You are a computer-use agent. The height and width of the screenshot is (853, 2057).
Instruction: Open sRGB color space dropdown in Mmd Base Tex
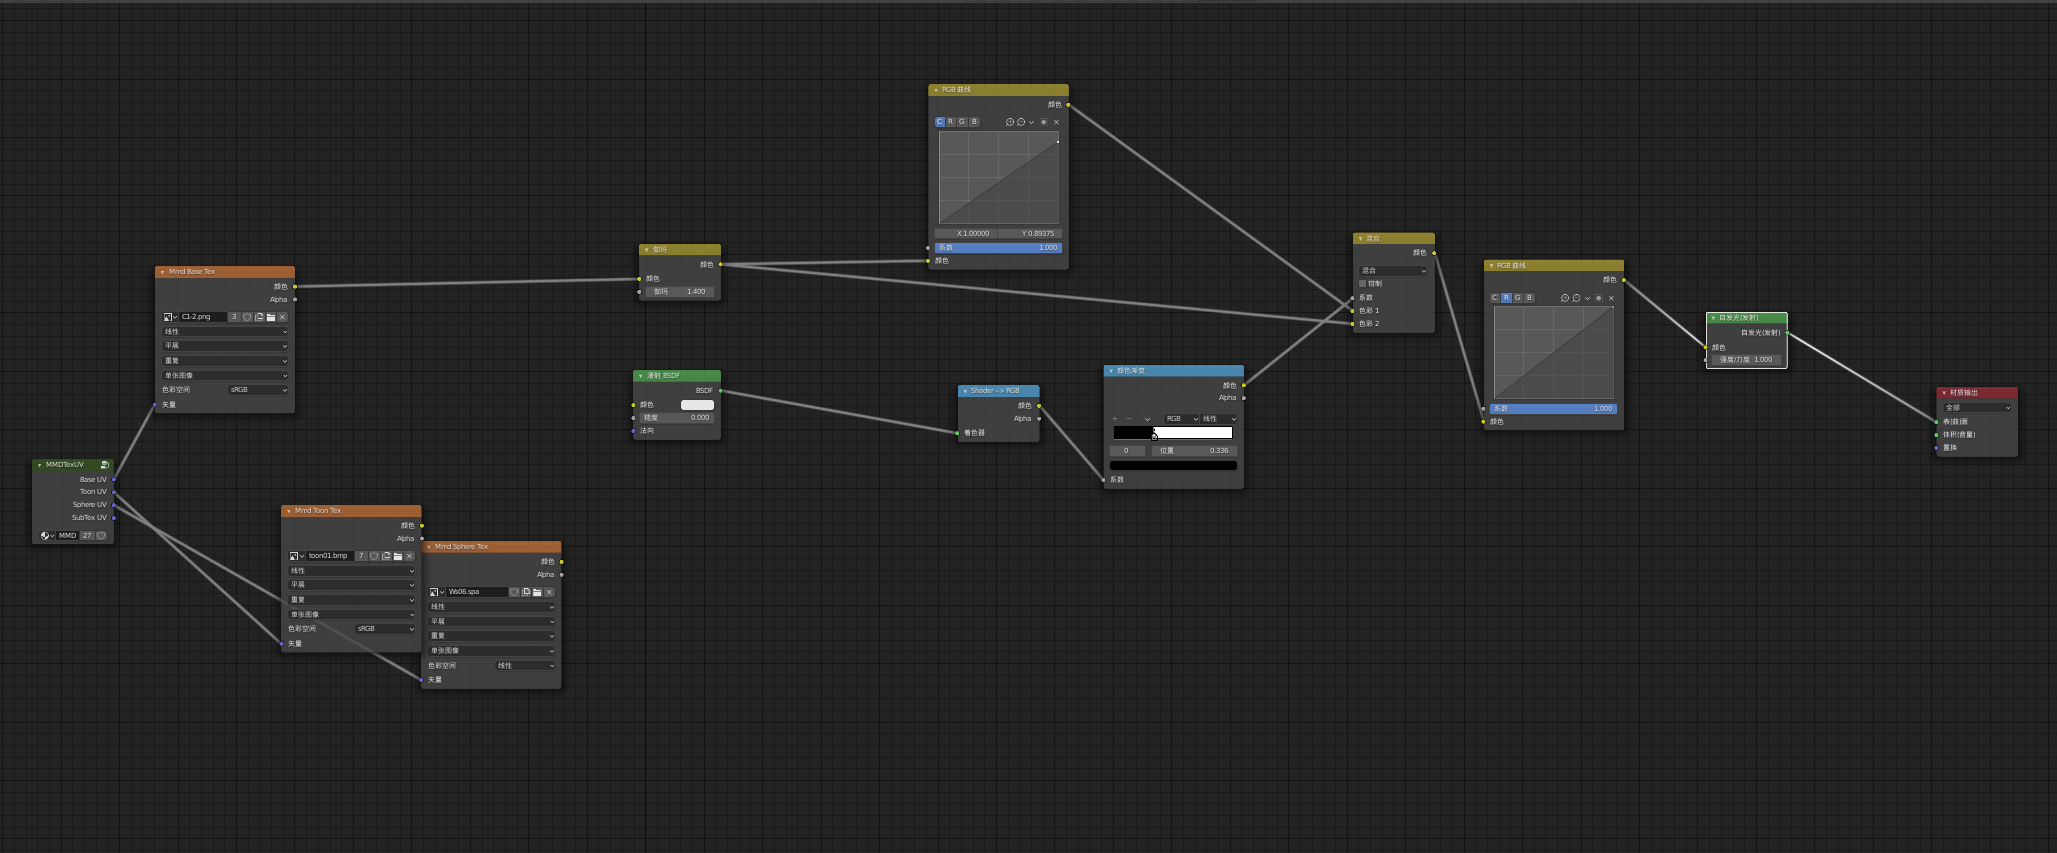[258, 390]
